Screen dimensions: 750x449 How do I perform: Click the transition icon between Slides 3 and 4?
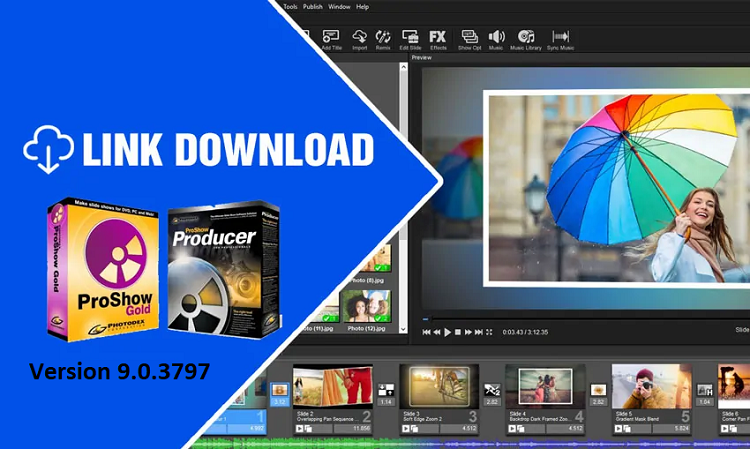coord(492,390)
